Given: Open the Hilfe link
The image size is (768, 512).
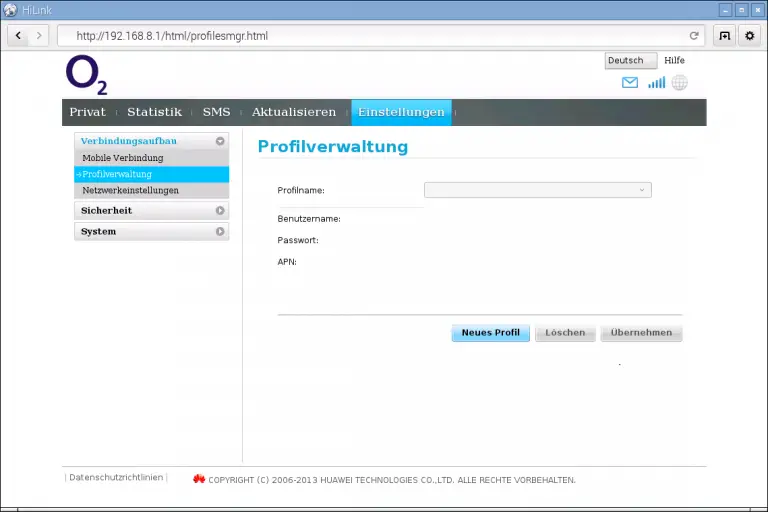Looking at the screenshot, I should pos(674,60).
